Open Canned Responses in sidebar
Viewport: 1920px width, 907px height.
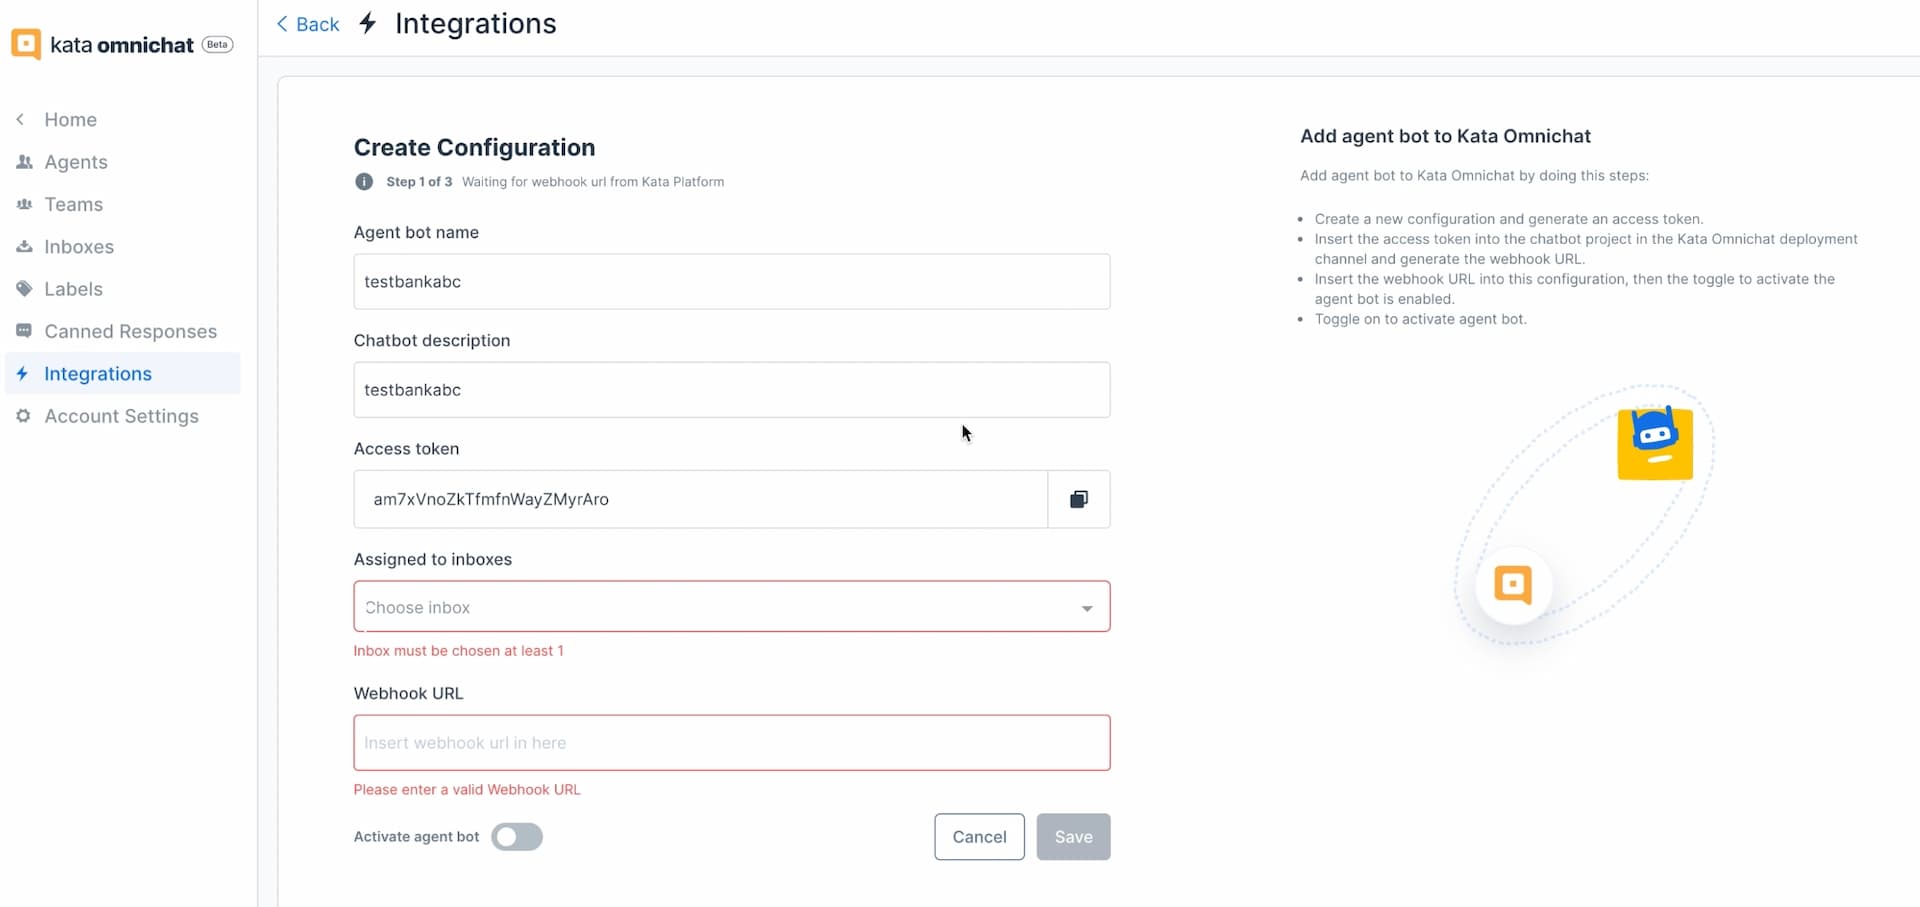(130, 331)
